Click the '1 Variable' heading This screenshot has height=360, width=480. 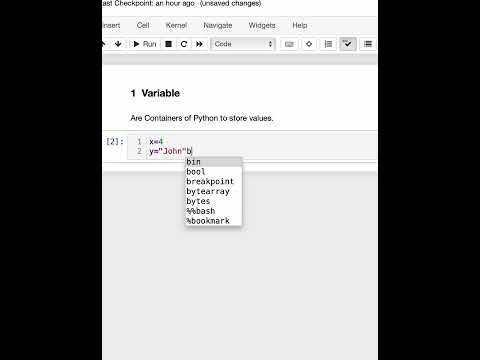(155, 93)
